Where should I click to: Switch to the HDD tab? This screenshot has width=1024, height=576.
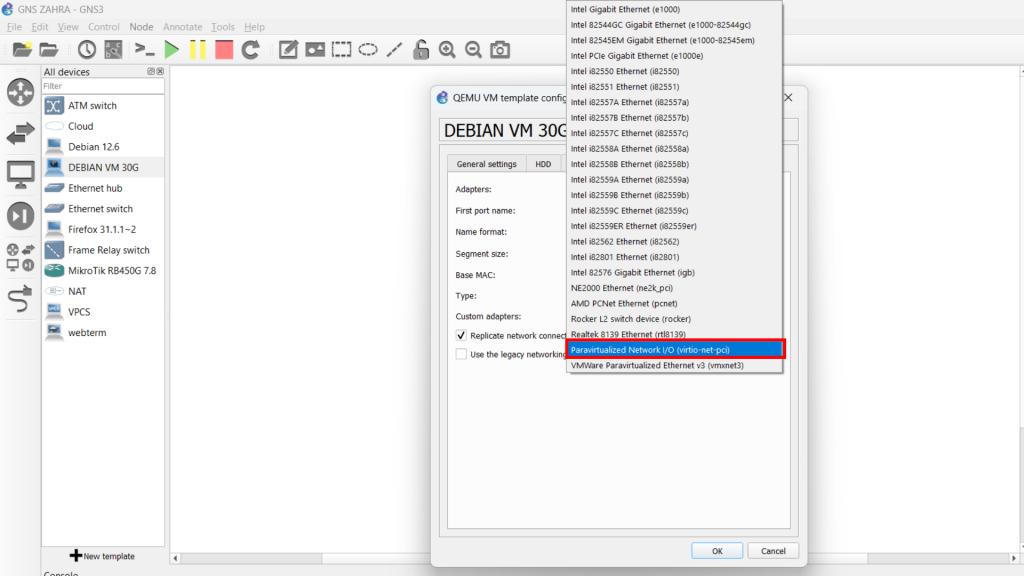point(543,164)
